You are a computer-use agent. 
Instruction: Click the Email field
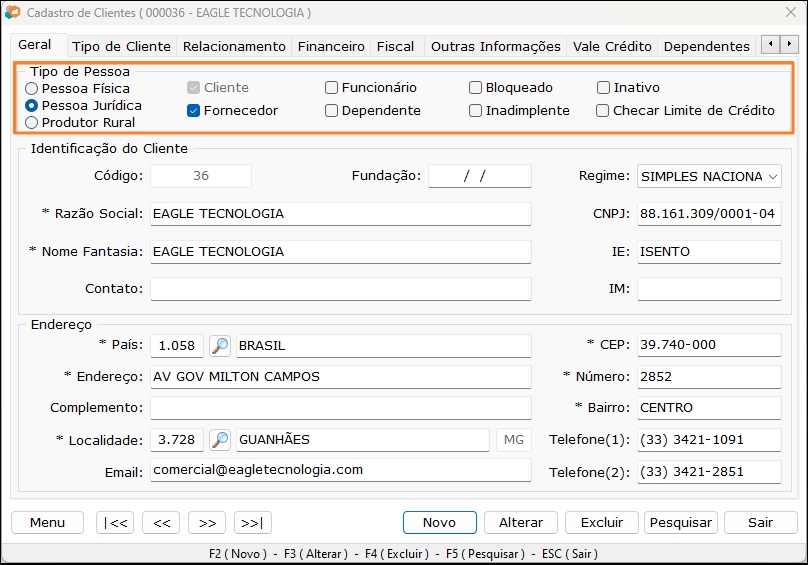(x=341, y=470)
